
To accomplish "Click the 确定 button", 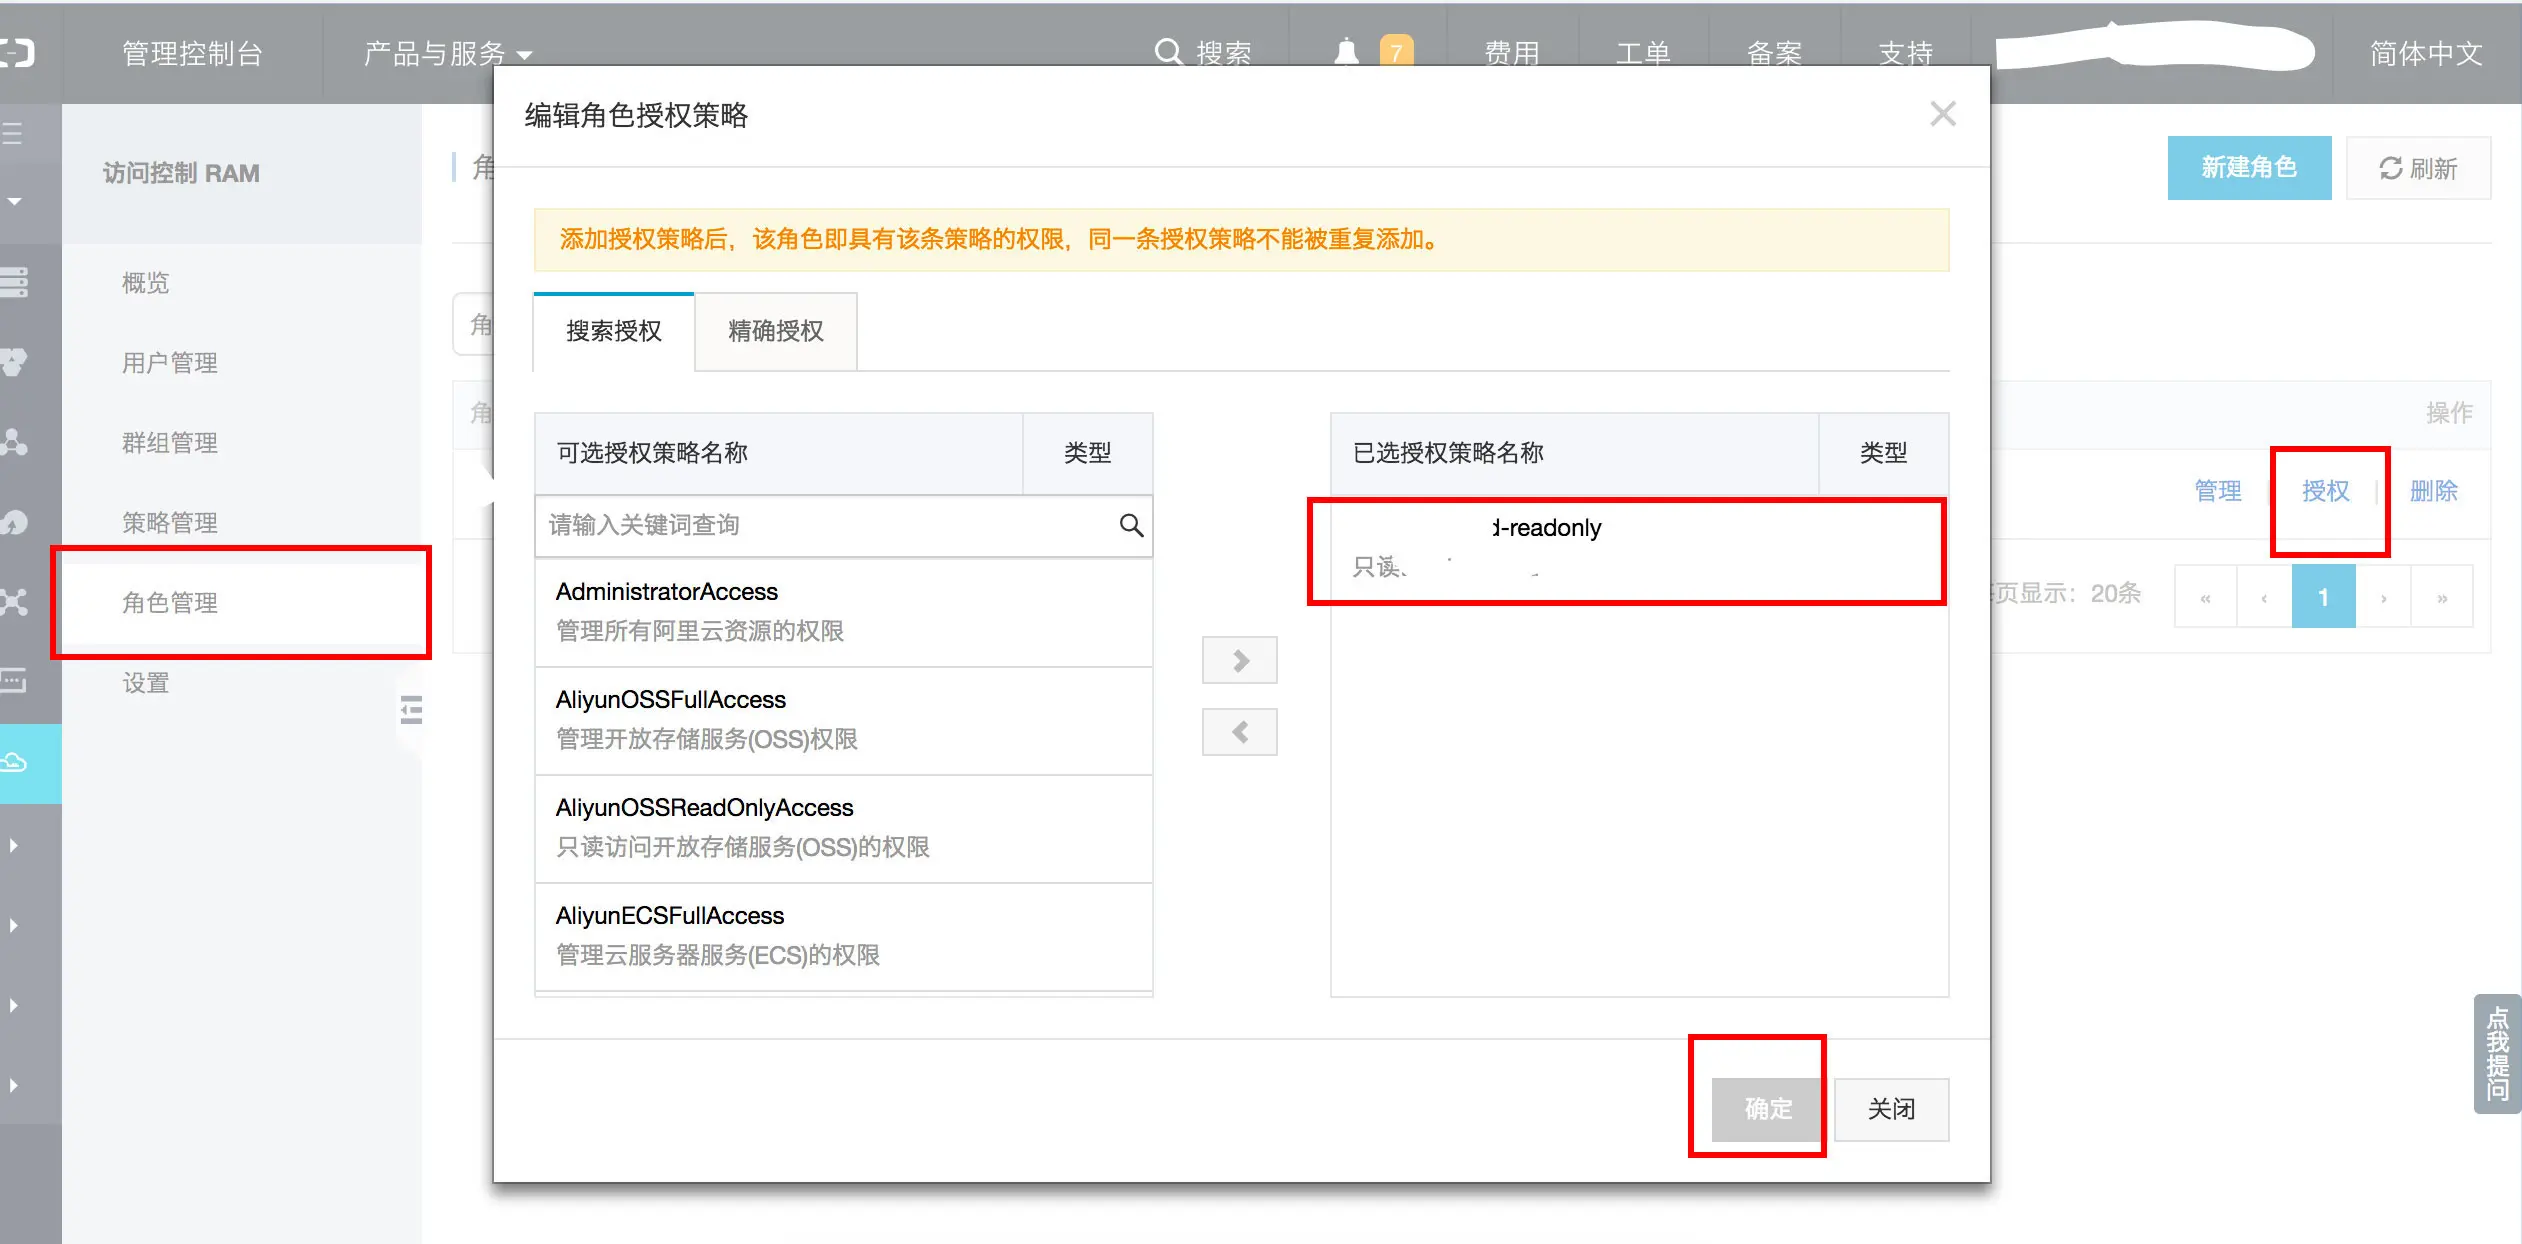I will 1767,1108.
